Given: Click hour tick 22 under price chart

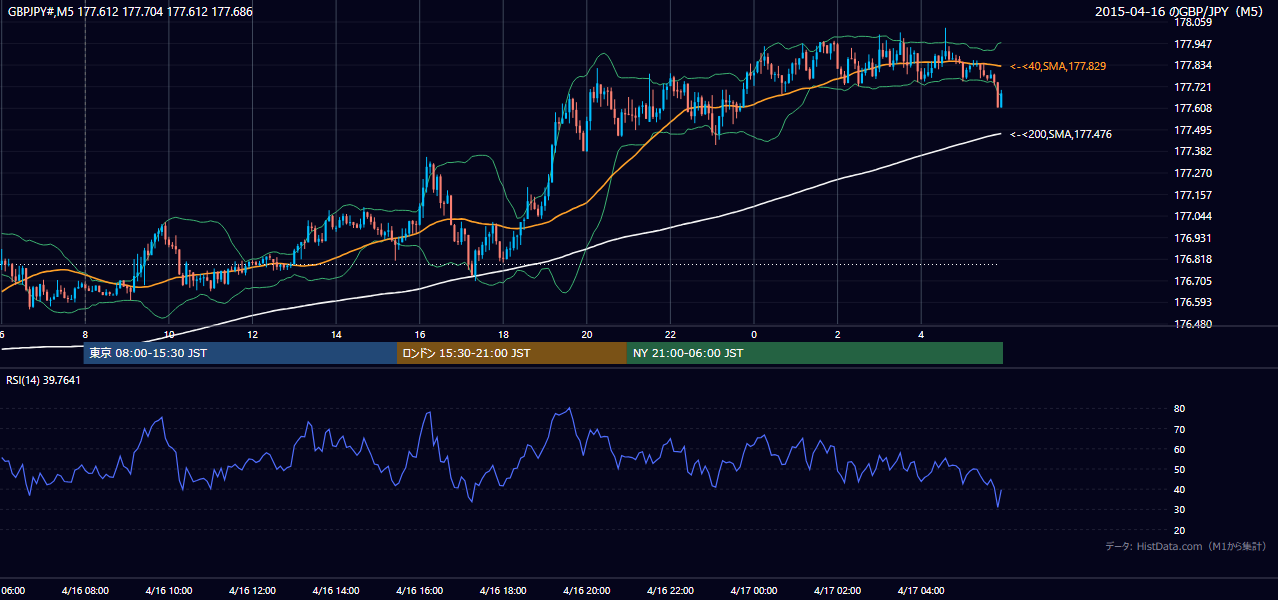Looking at the screenshot, I should coord(671,335).
